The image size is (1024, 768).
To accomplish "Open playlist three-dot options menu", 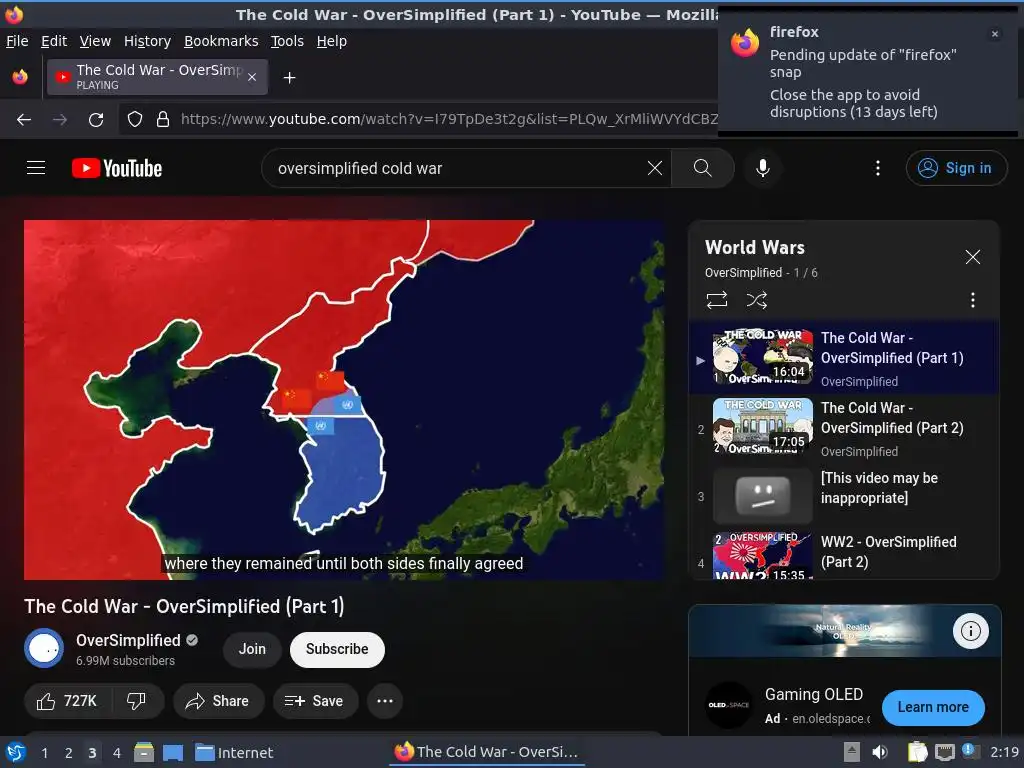I will [x=972, y=300].
